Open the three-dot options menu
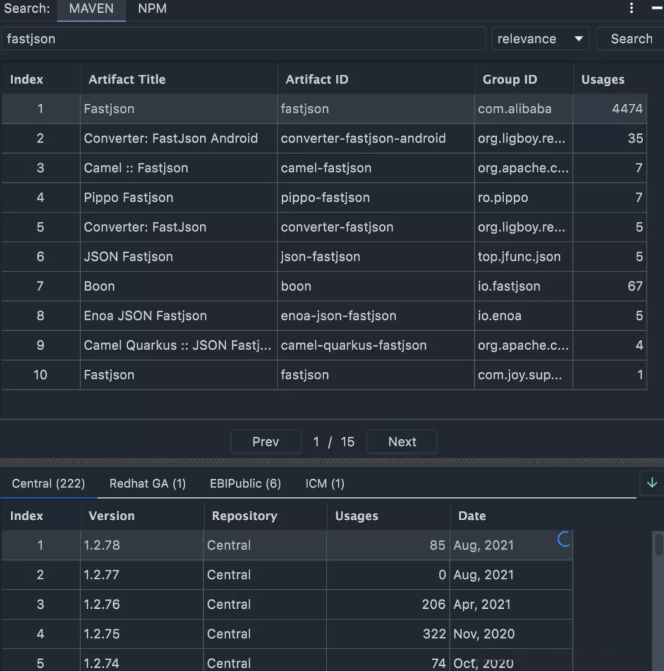 [631, 9]
